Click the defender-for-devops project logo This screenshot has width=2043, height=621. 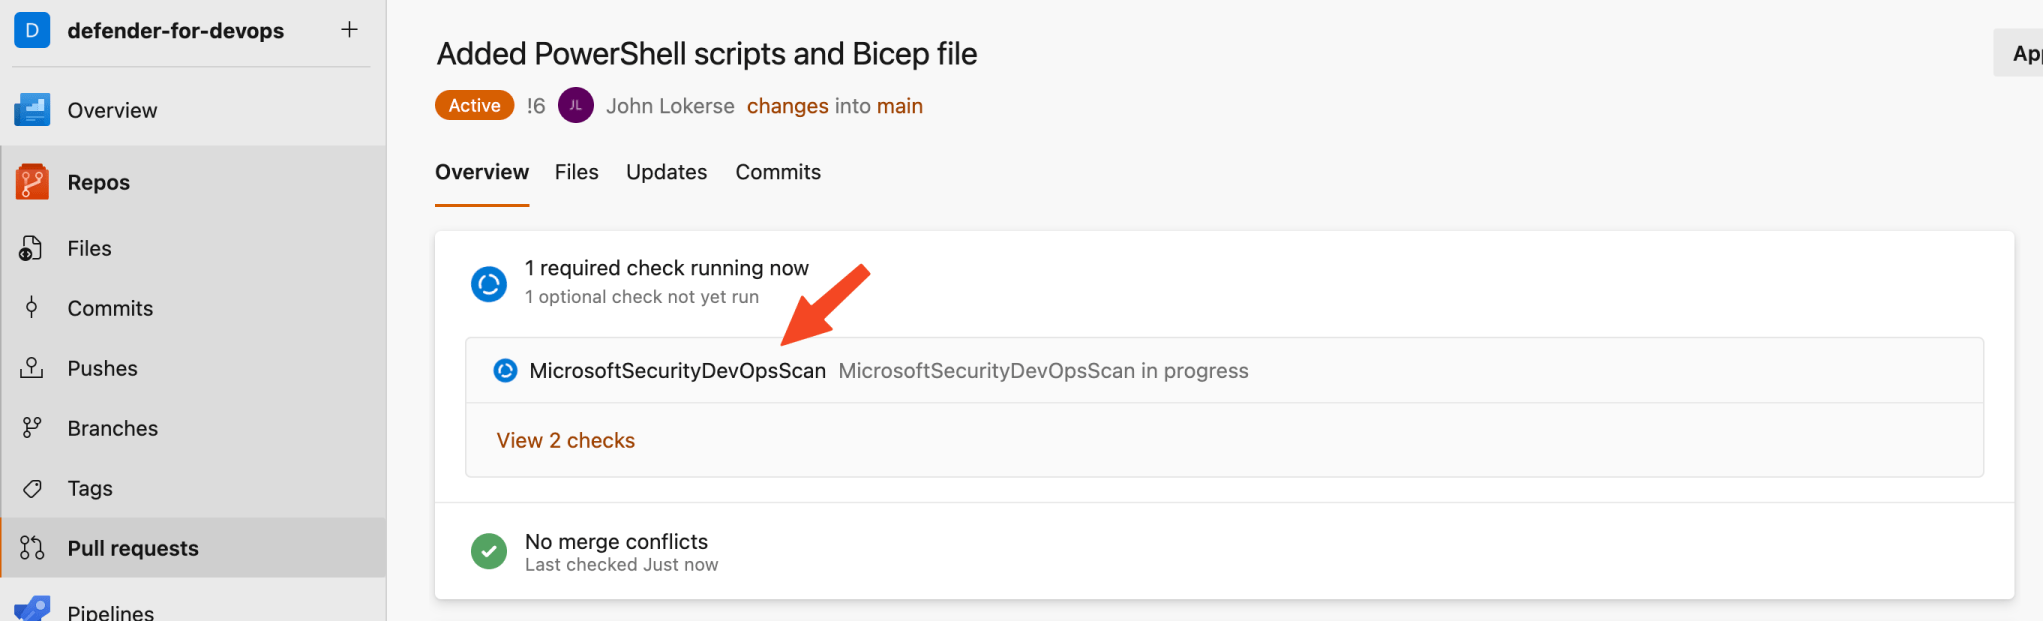coord(32,30)
